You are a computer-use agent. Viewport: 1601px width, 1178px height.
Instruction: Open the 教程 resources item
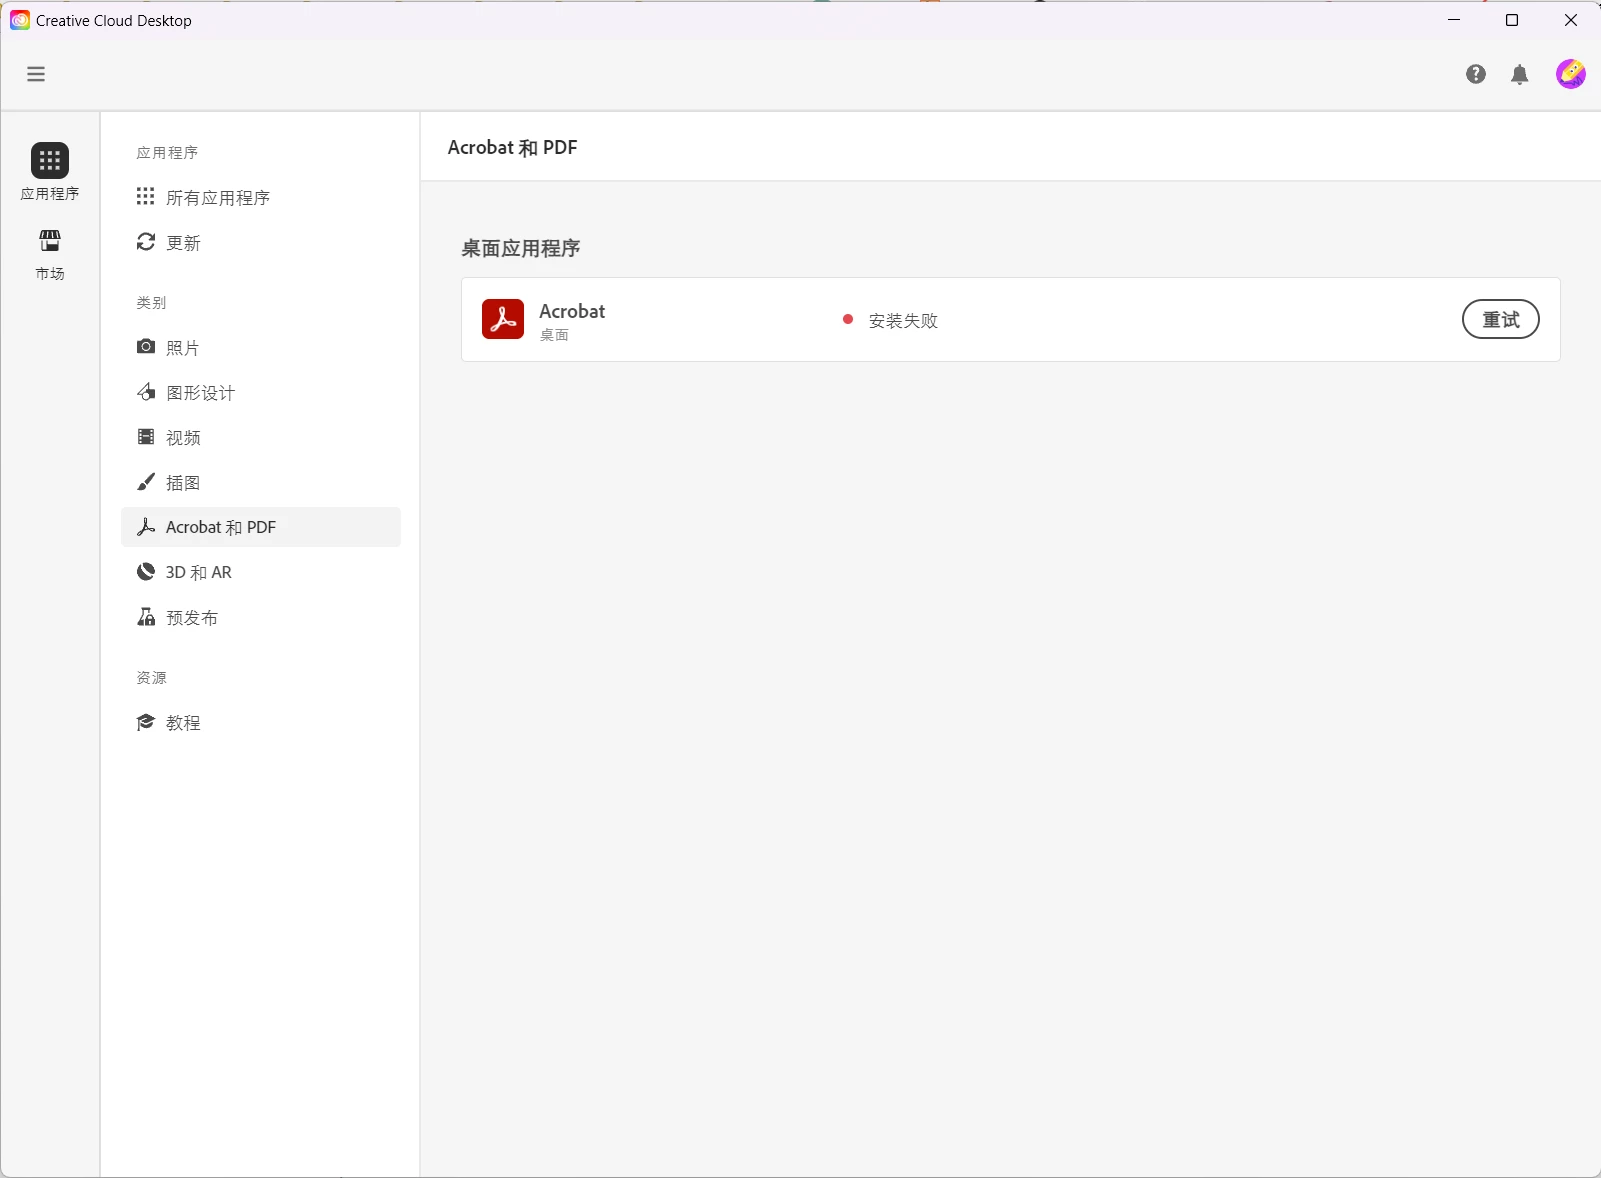[261, 722]
